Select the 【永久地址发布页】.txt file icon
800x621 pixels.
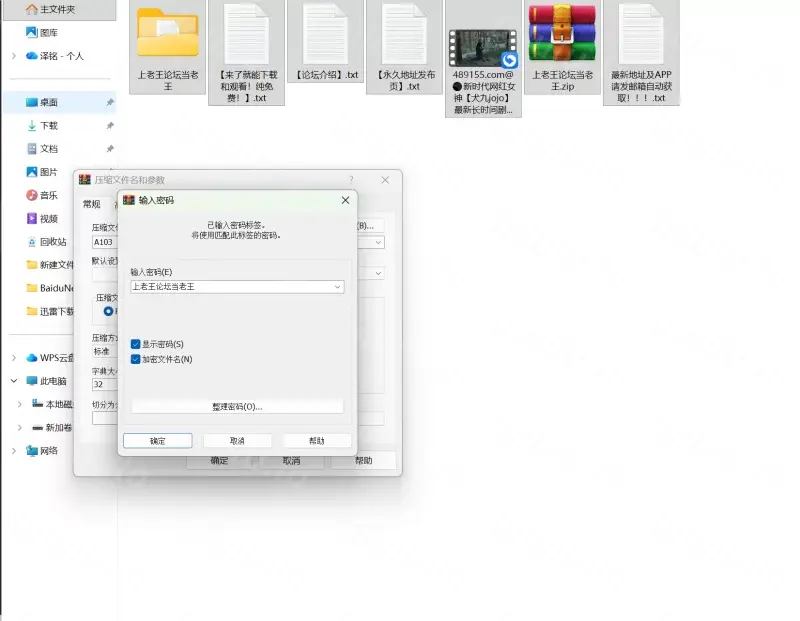[x=405, y=33]
